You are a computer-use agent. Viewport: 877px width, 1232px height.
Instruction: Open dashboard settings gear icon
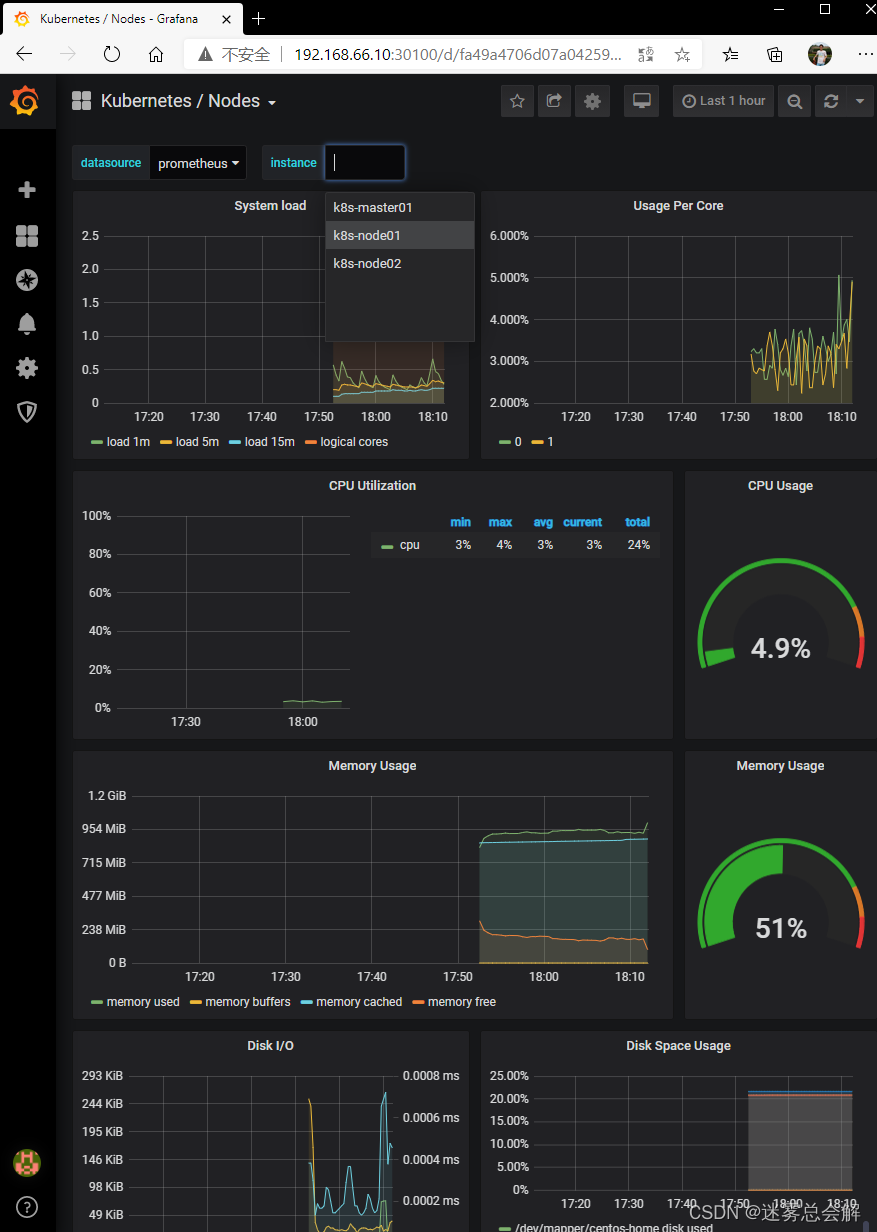pos(593,101)
